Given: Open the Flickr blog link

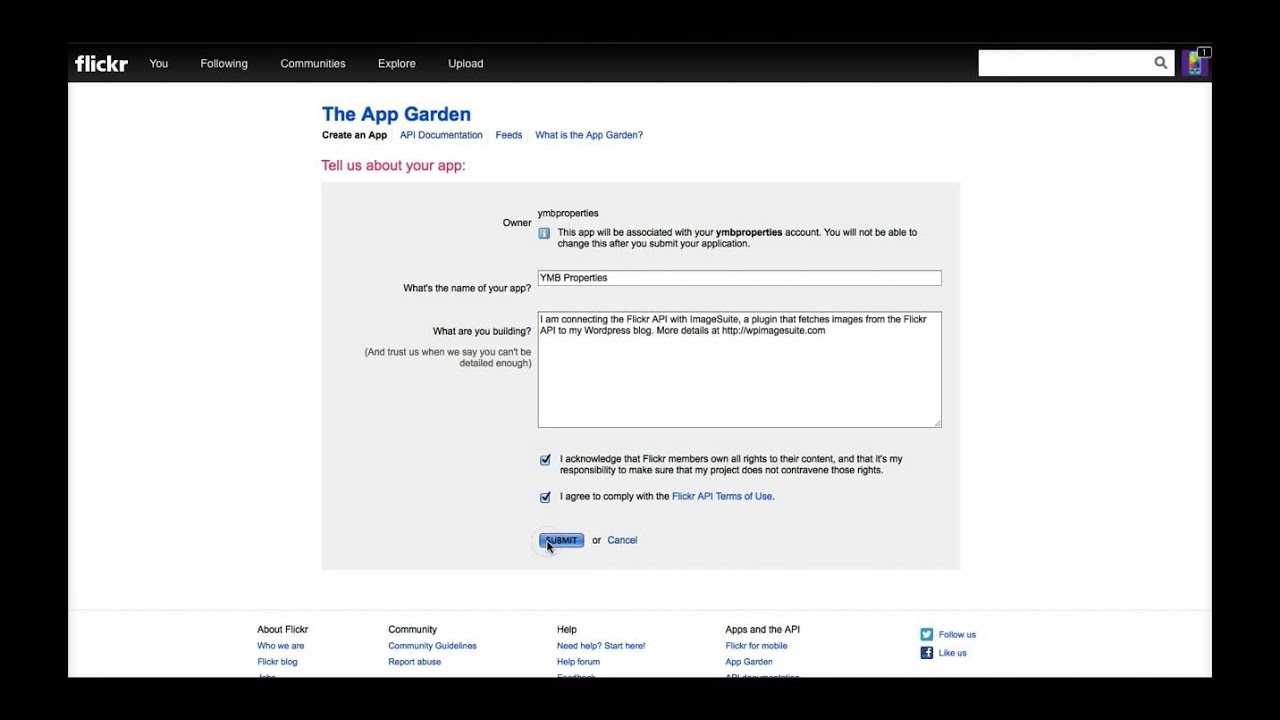Looking at the screenshot, I should point(277,662).
